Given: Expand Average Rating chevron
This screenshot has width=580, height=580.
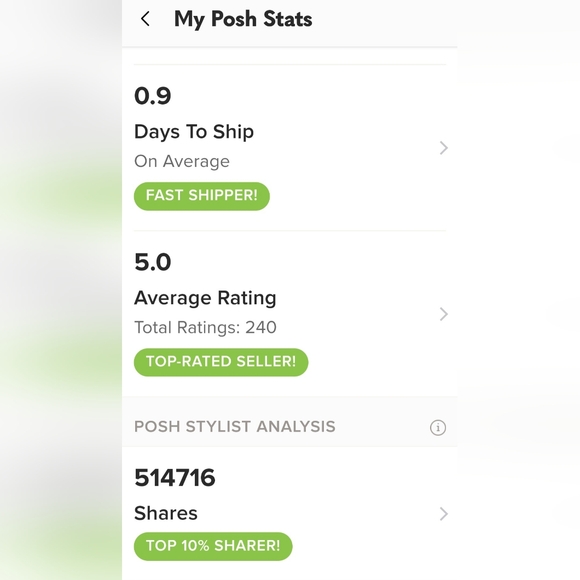Looking at the screenshot, I should 444,314.
